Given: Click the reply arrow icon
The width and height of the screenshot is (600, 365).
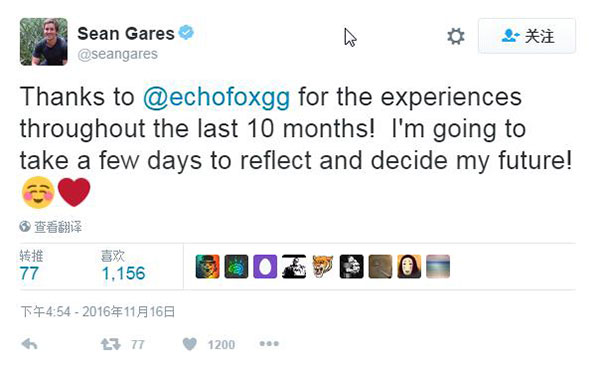Looking at the screenshot, I should (29, 344).
